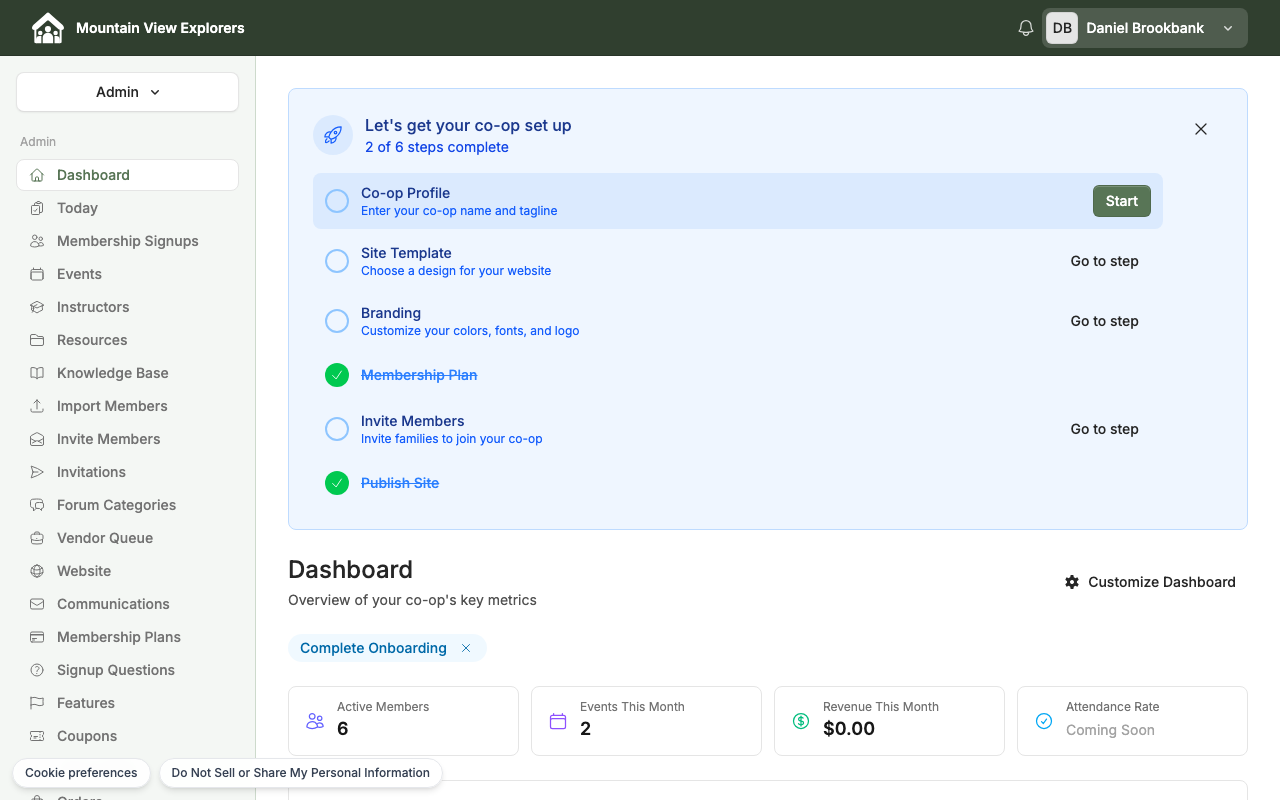Dismiss the Complete Onboarding chip
Viewport: 1280px width, 800px height.
click(466, 648)
